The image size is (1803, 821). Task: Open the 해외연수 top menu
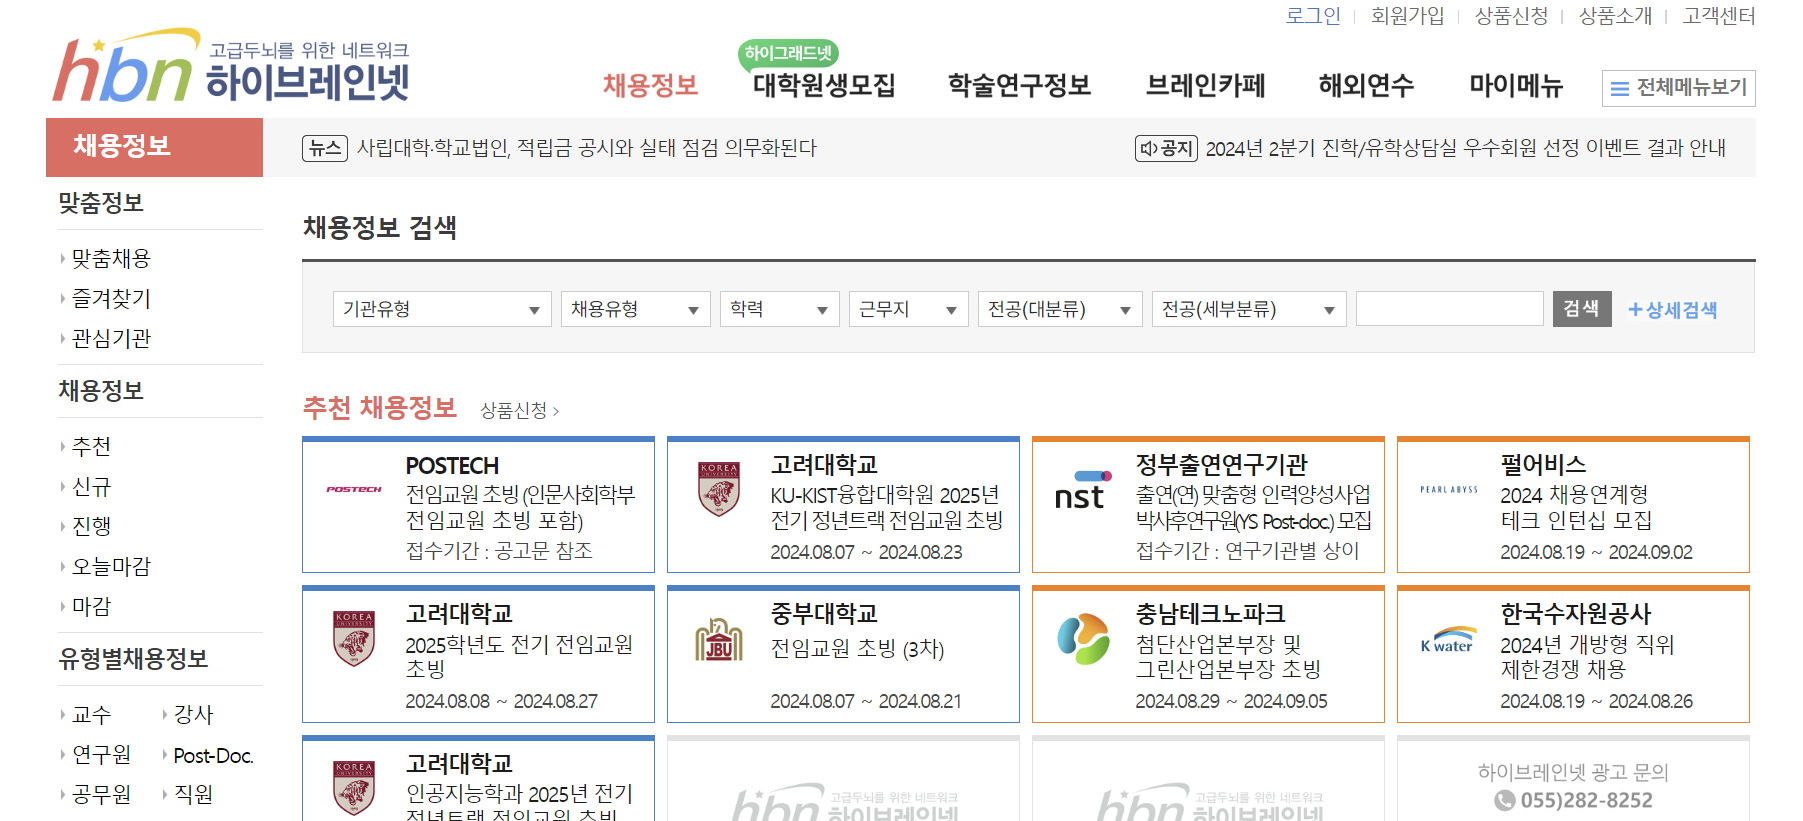pos(1366,86)
